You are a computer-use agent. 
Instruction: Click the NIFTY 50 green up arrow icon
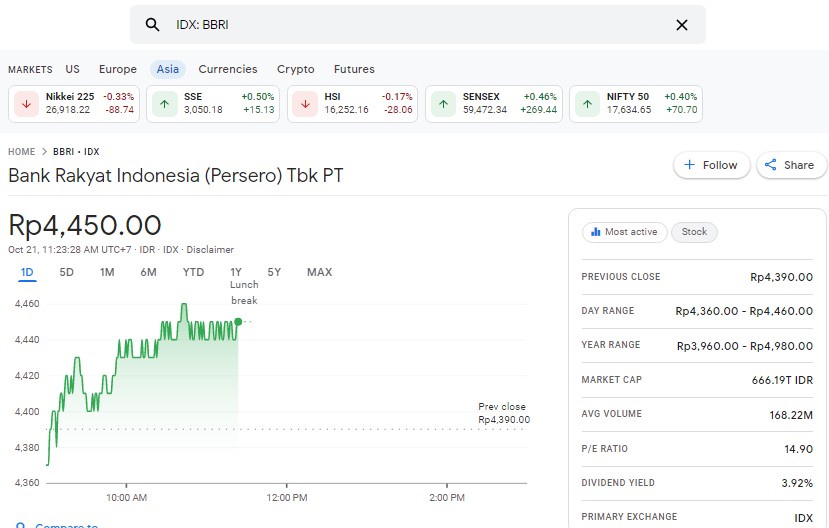click(x=587, y=104)
